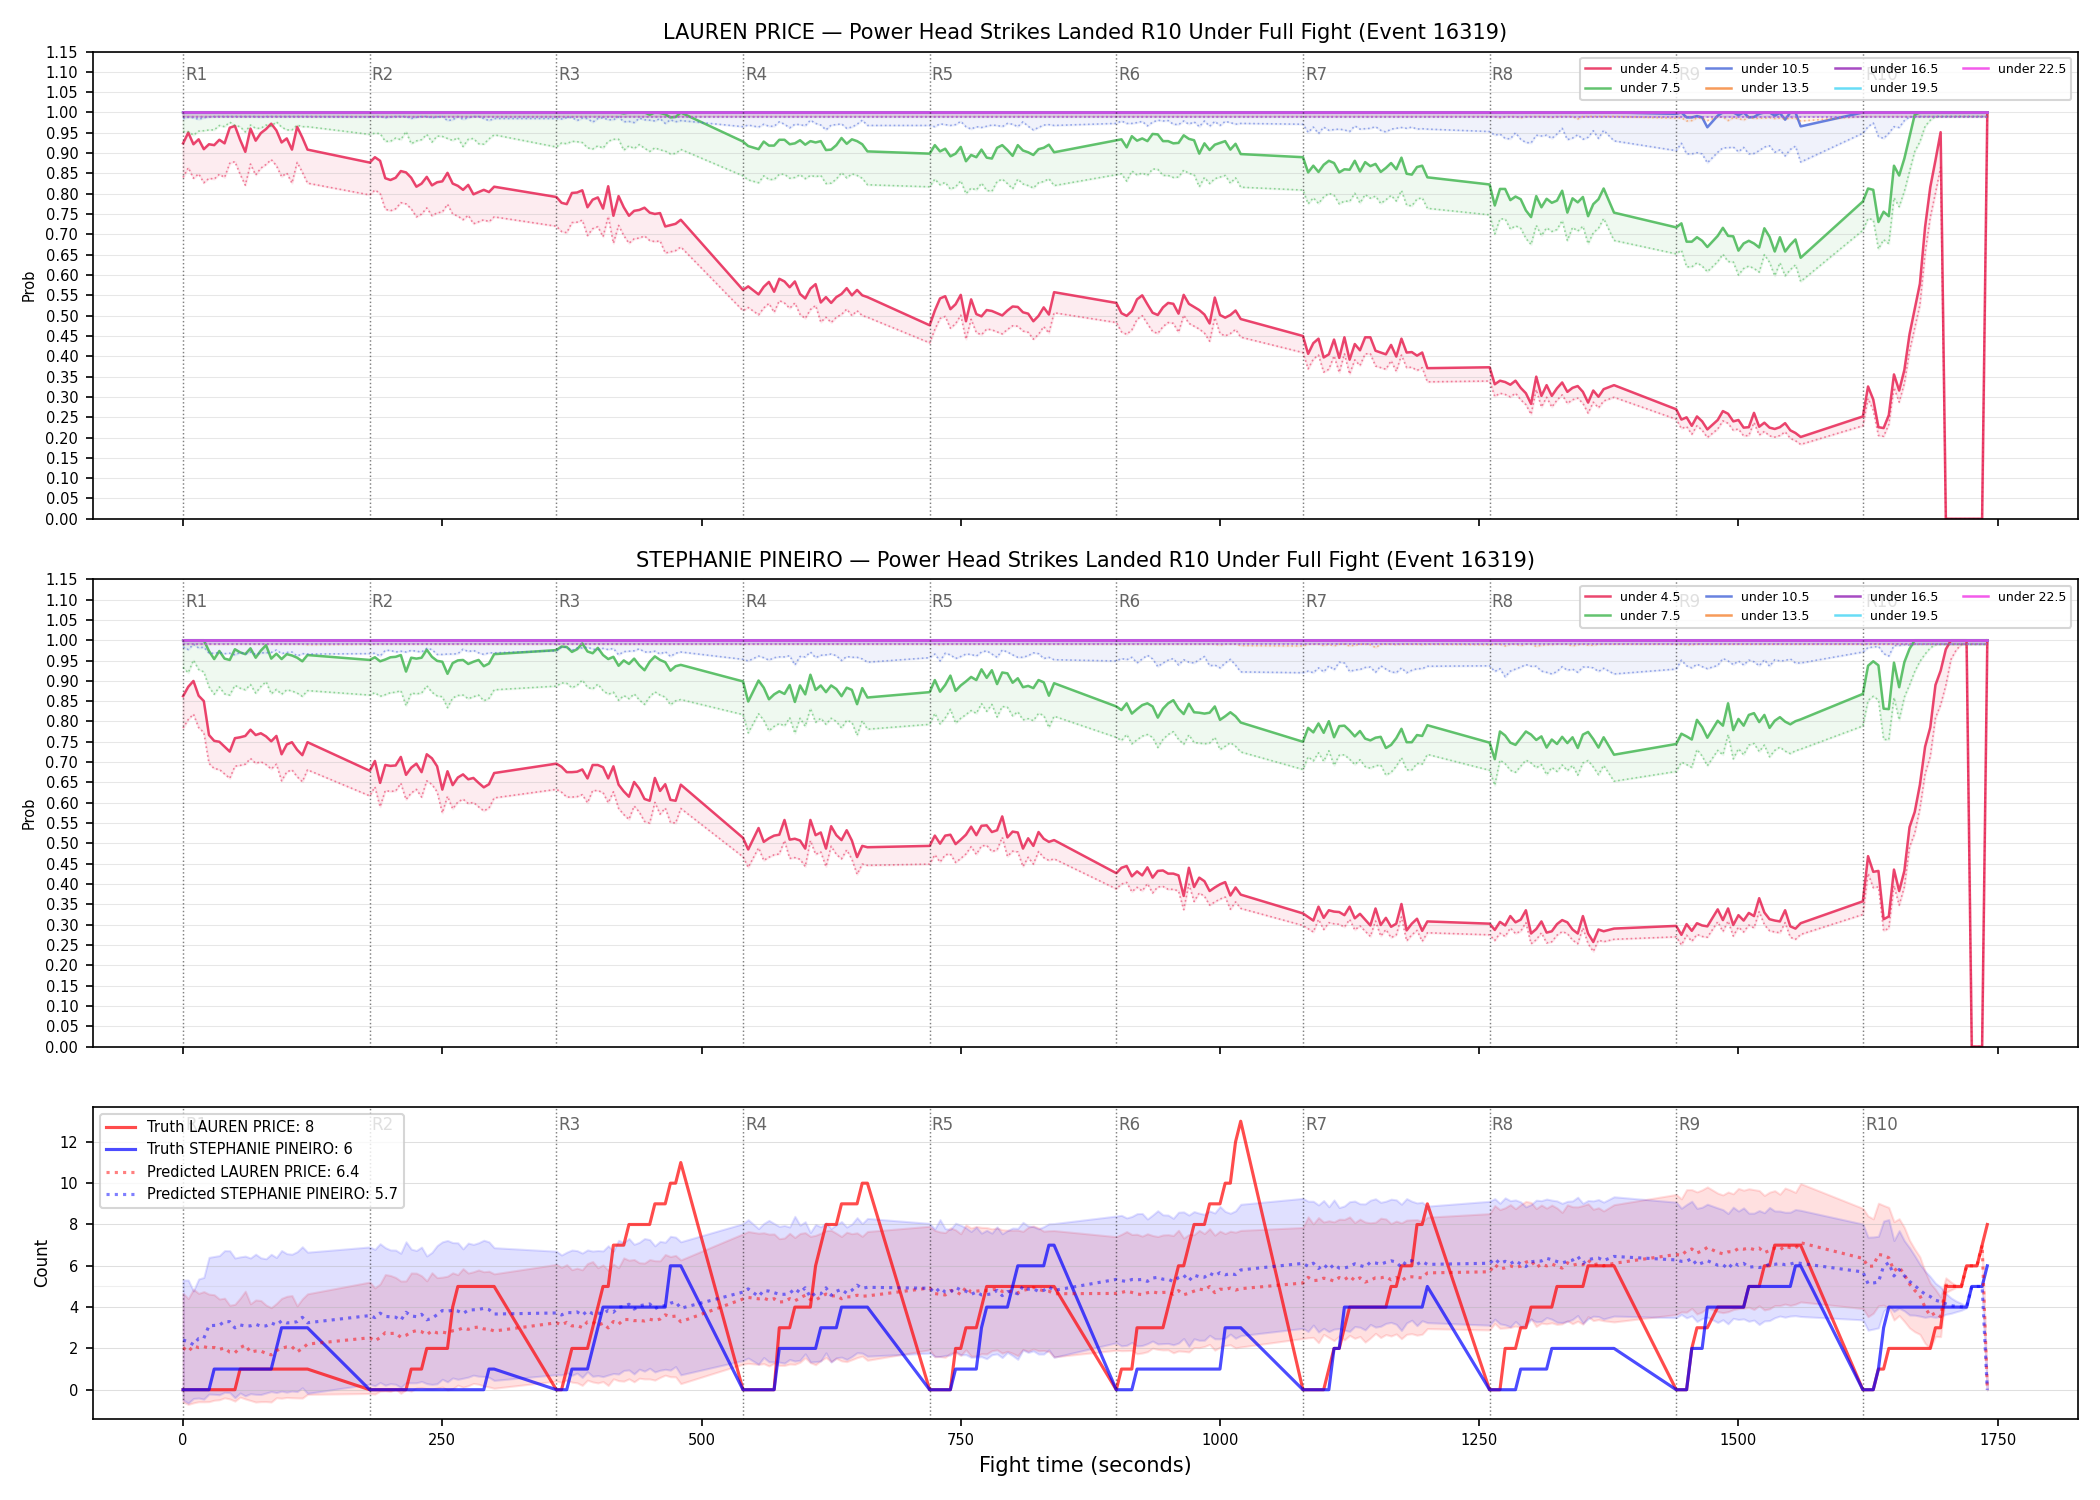The height and width of the screenshot is (1500, 2100).
Task: Click the R8 label in Lauren Price chart
Action: point(1502,74)
